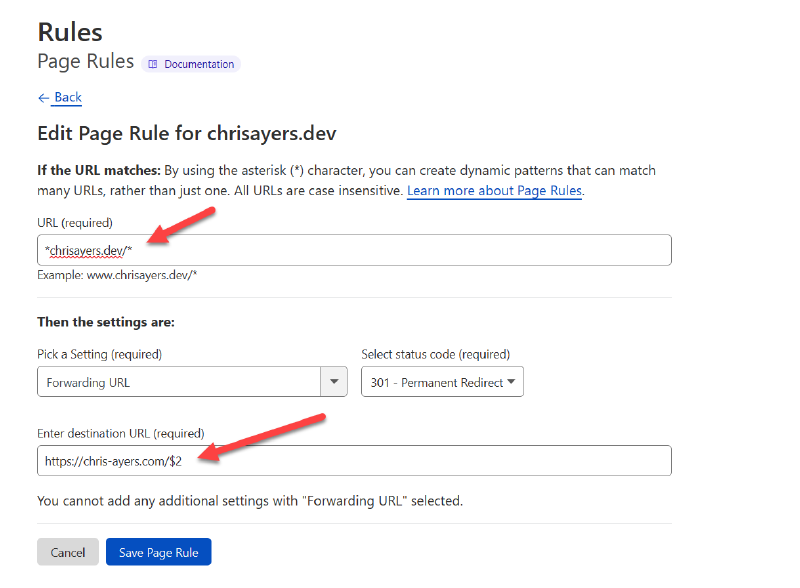Open the Pick a Setting dropdown showing Forwarding URL
800x588 pixels.
click(x=178, y=382)
